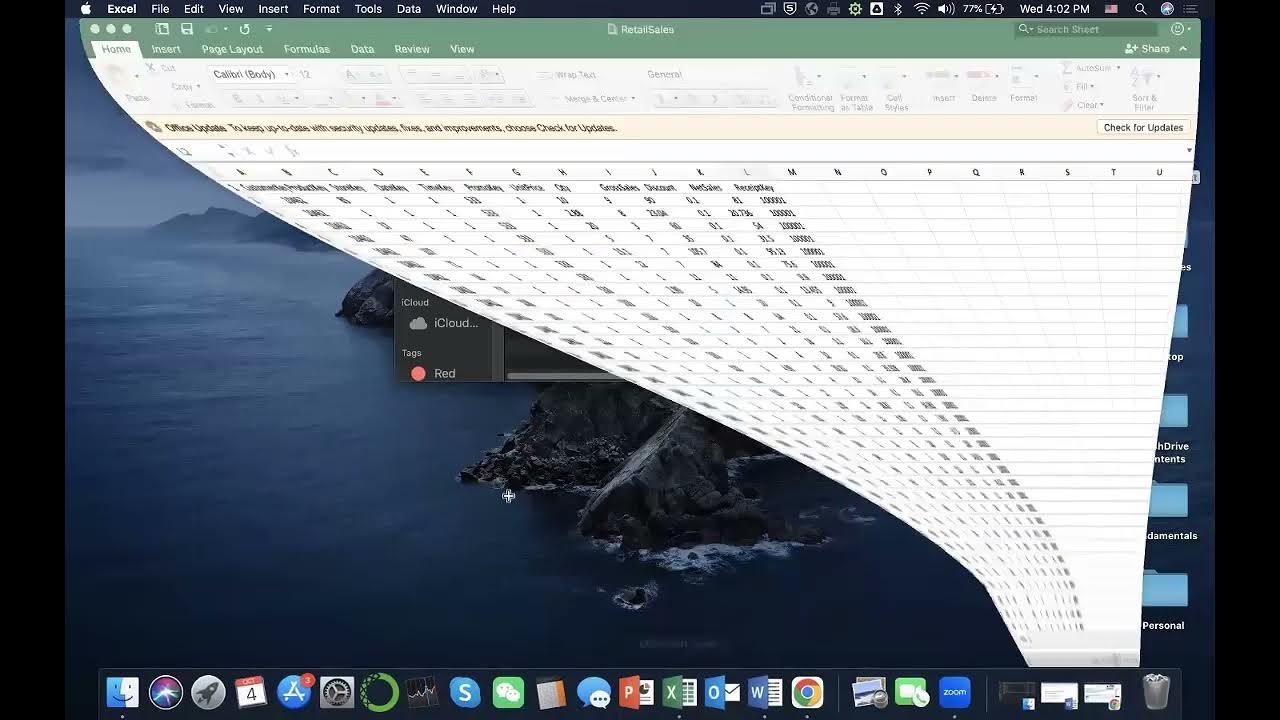Open WeChat in the dock

pos(508,692)
